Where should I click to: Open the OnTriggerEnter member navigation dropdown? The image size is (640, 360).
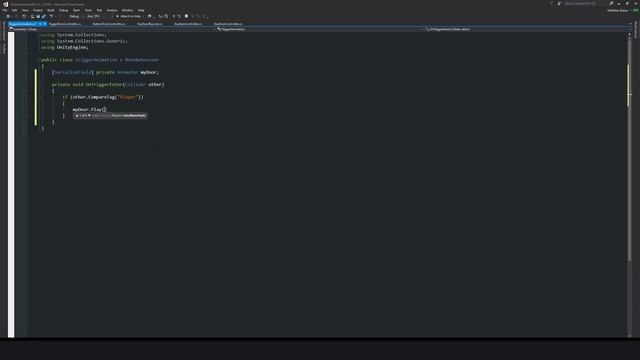click(527, 29)
